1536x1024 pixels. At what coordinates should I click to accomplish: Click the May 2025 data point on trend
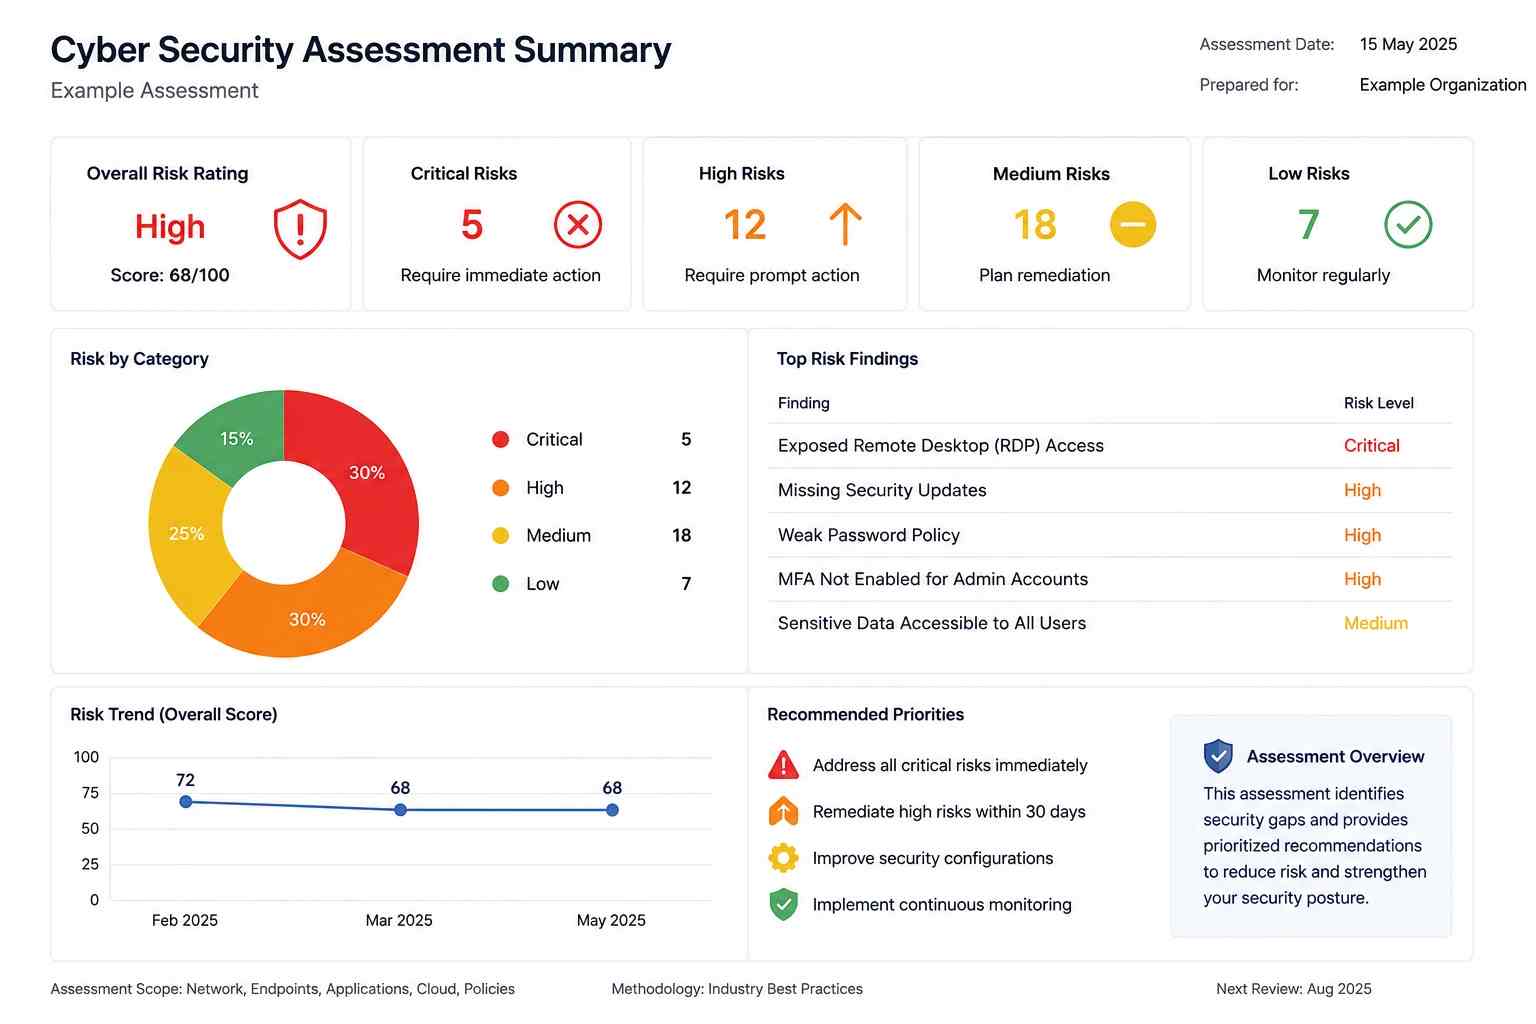pos(612,810)
